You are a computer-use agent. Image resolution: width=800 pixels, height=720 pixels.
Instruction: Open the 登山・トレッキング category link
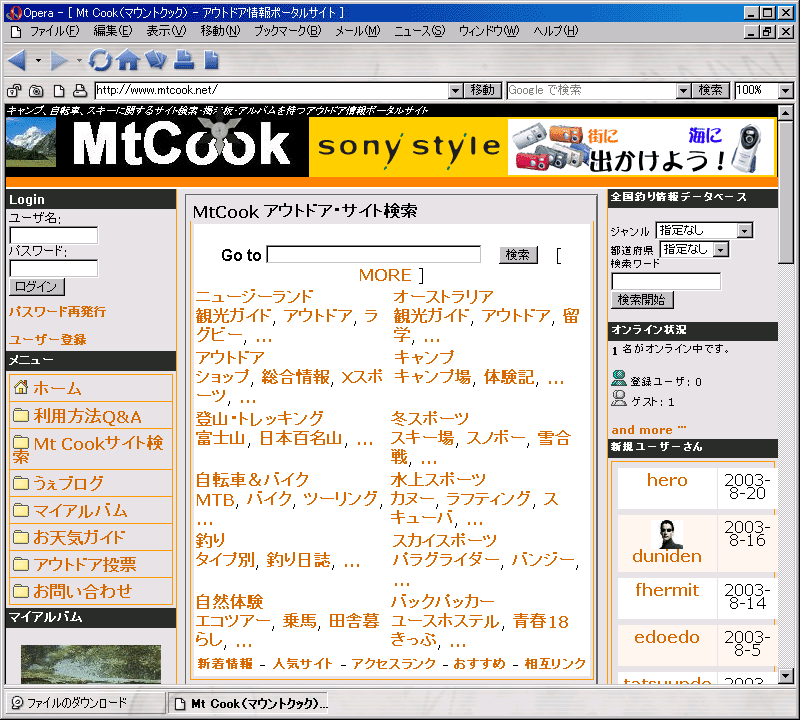pyautogui.click(x=260, y=418)
